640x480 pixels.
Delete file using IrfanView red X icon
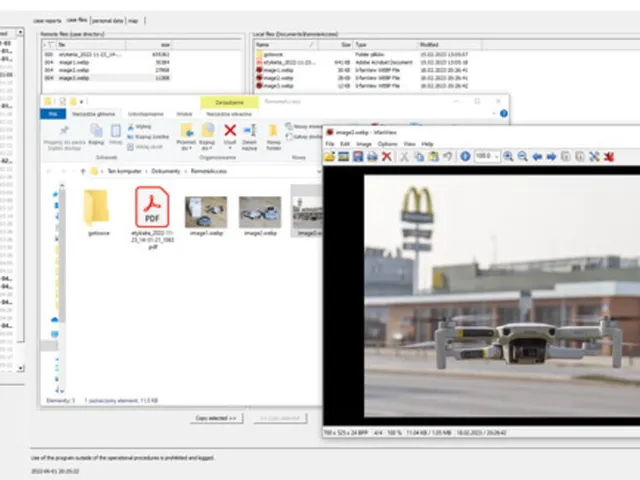[387, 157]
